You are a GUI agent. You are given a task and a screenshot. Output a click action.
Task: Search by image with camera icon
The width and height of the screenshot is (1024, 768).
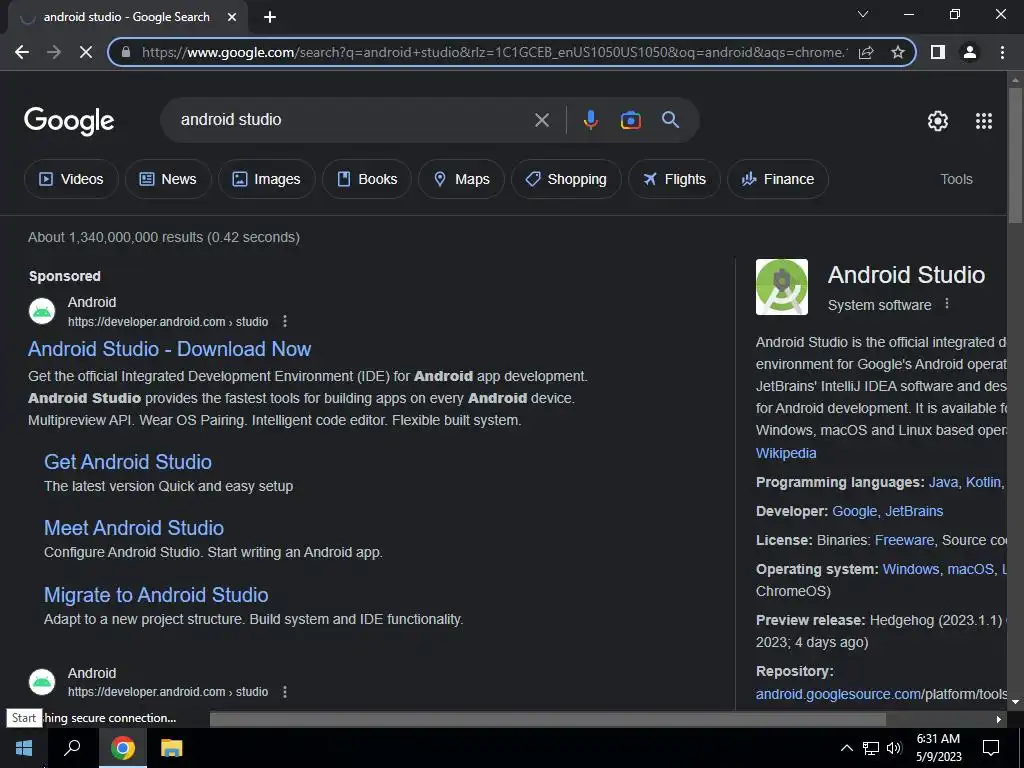(630, 120)
